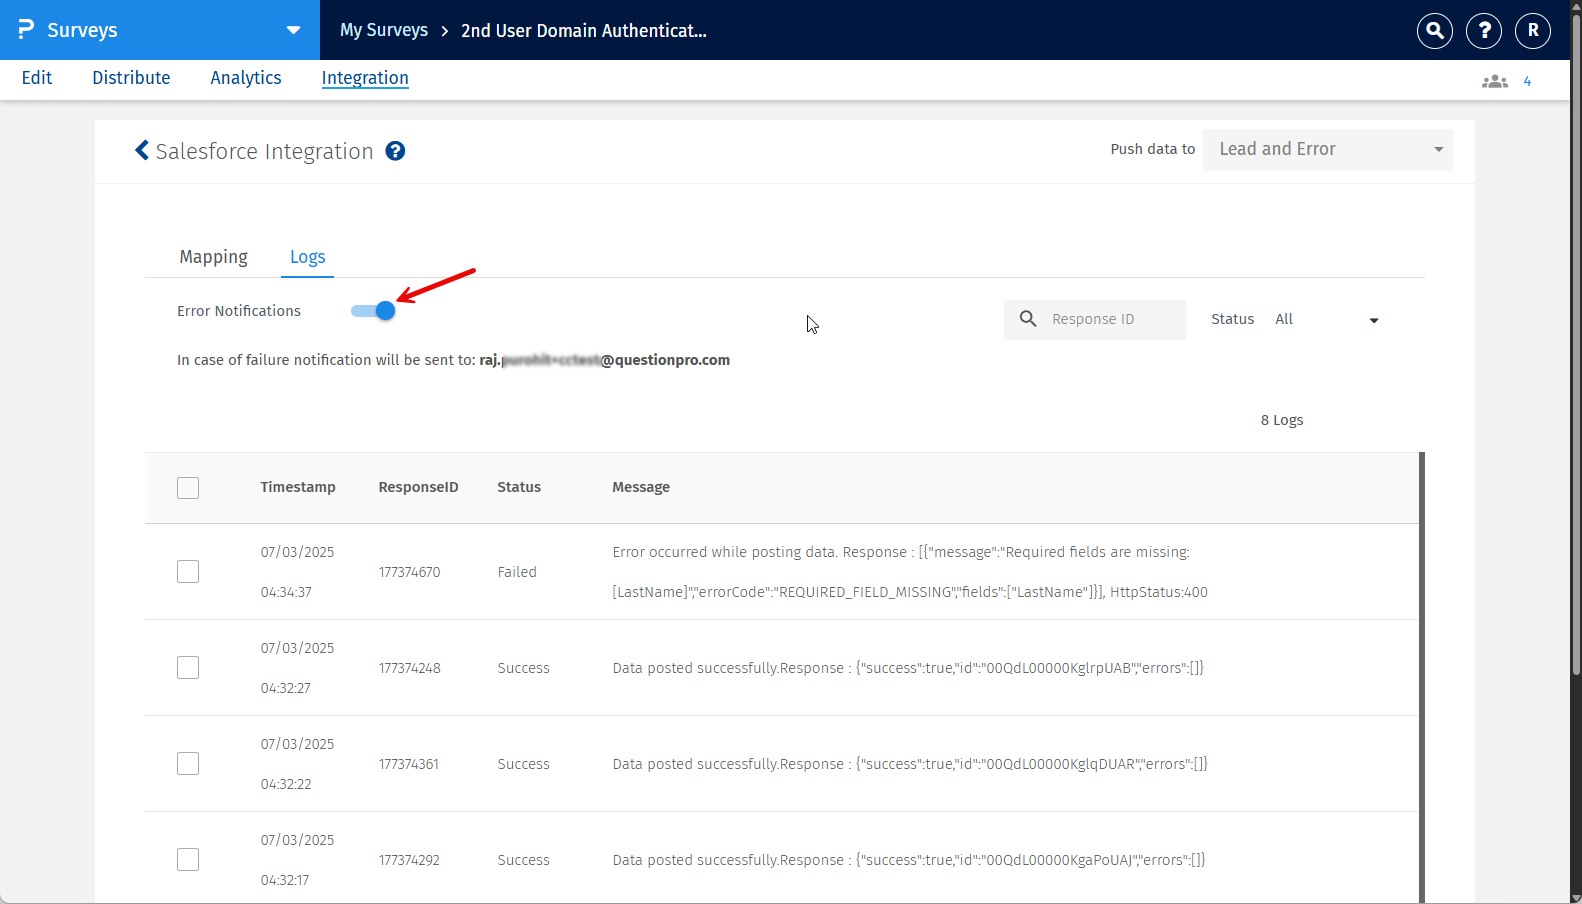Click the Response ID search magnifier icon
The height and width of the screenshot is (904, 1582).
[1027, 319]
